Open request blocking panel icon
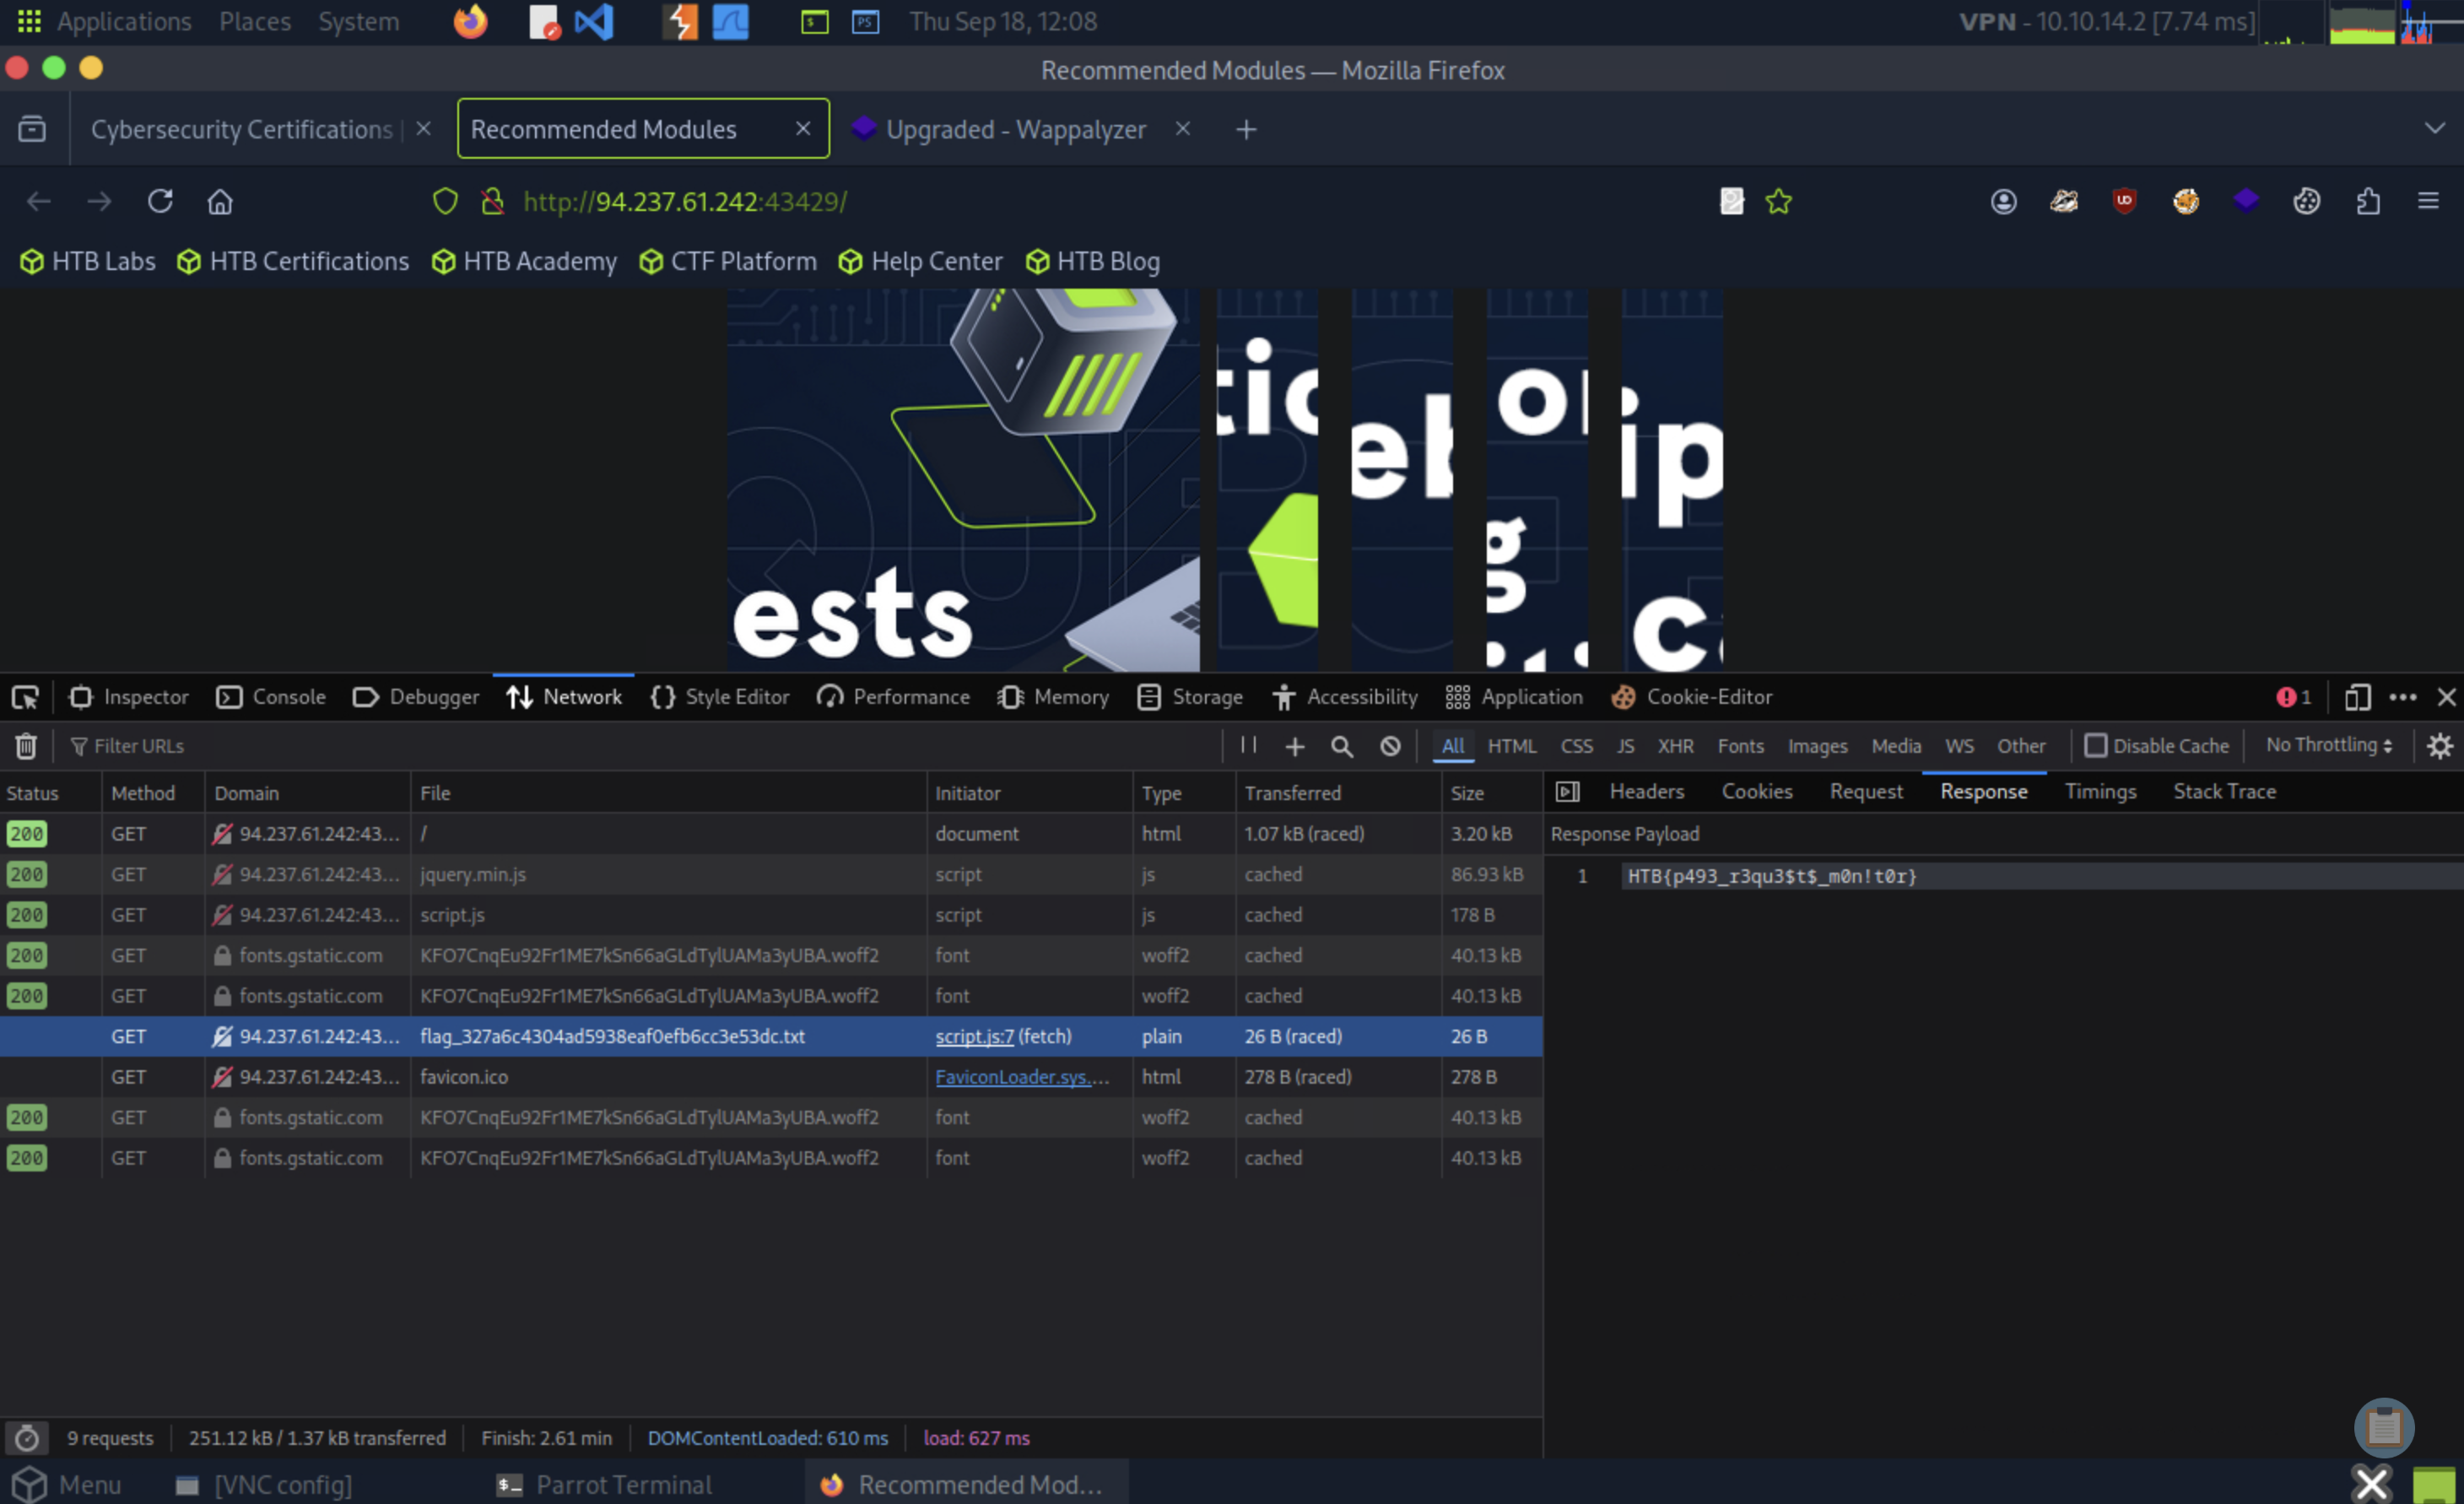 coord(1390,746)
